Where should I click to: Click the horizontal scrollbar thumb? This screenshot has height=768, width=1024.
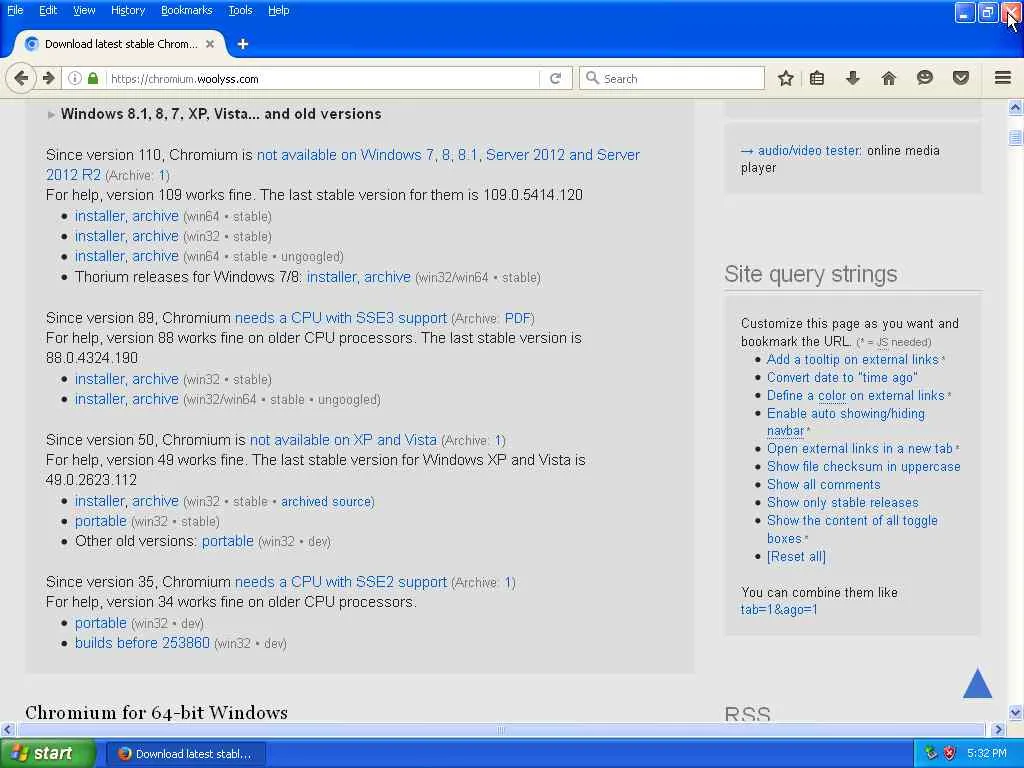(x=500, y=729)
